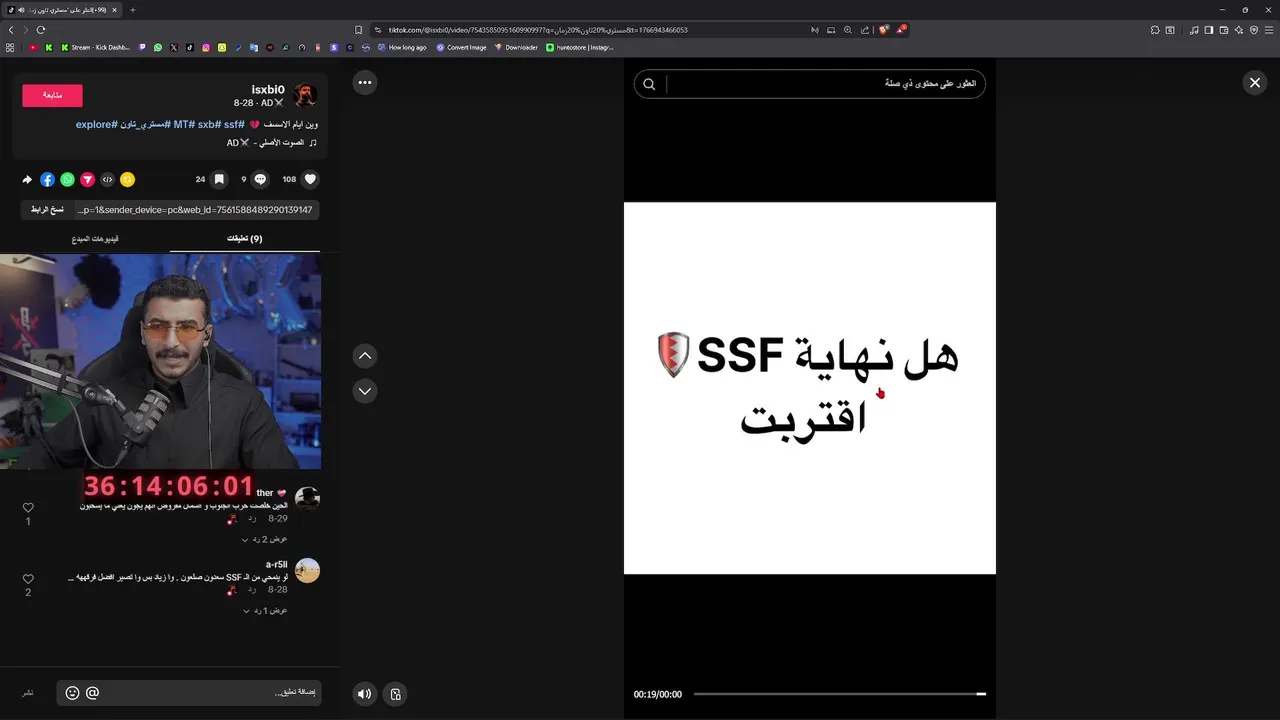Expand the 2 replies (عرض 2 رد)
The height and width of the screenshot is (720, 1280).
264,539
